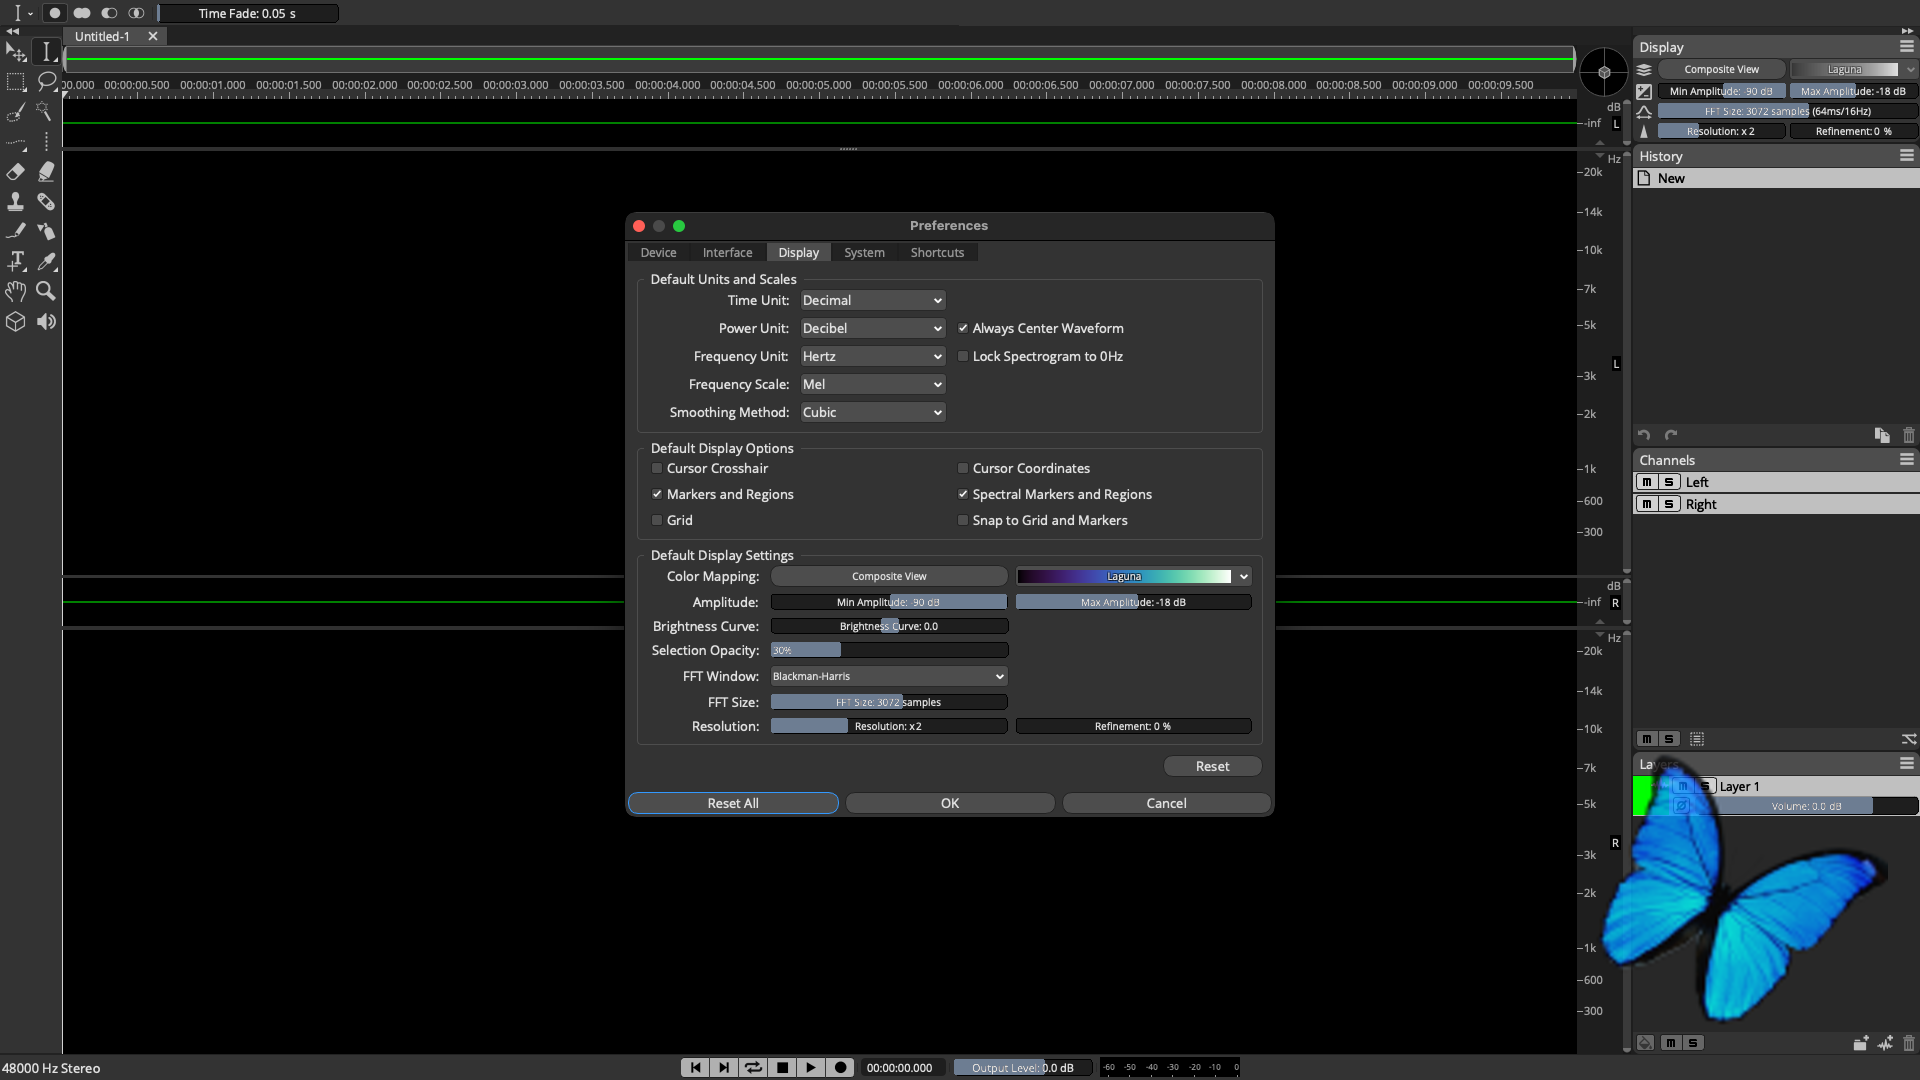Screen dimensions: 1920x1080
Task: Open the Frequency Scale dropdown
Action: coord(873,384)
